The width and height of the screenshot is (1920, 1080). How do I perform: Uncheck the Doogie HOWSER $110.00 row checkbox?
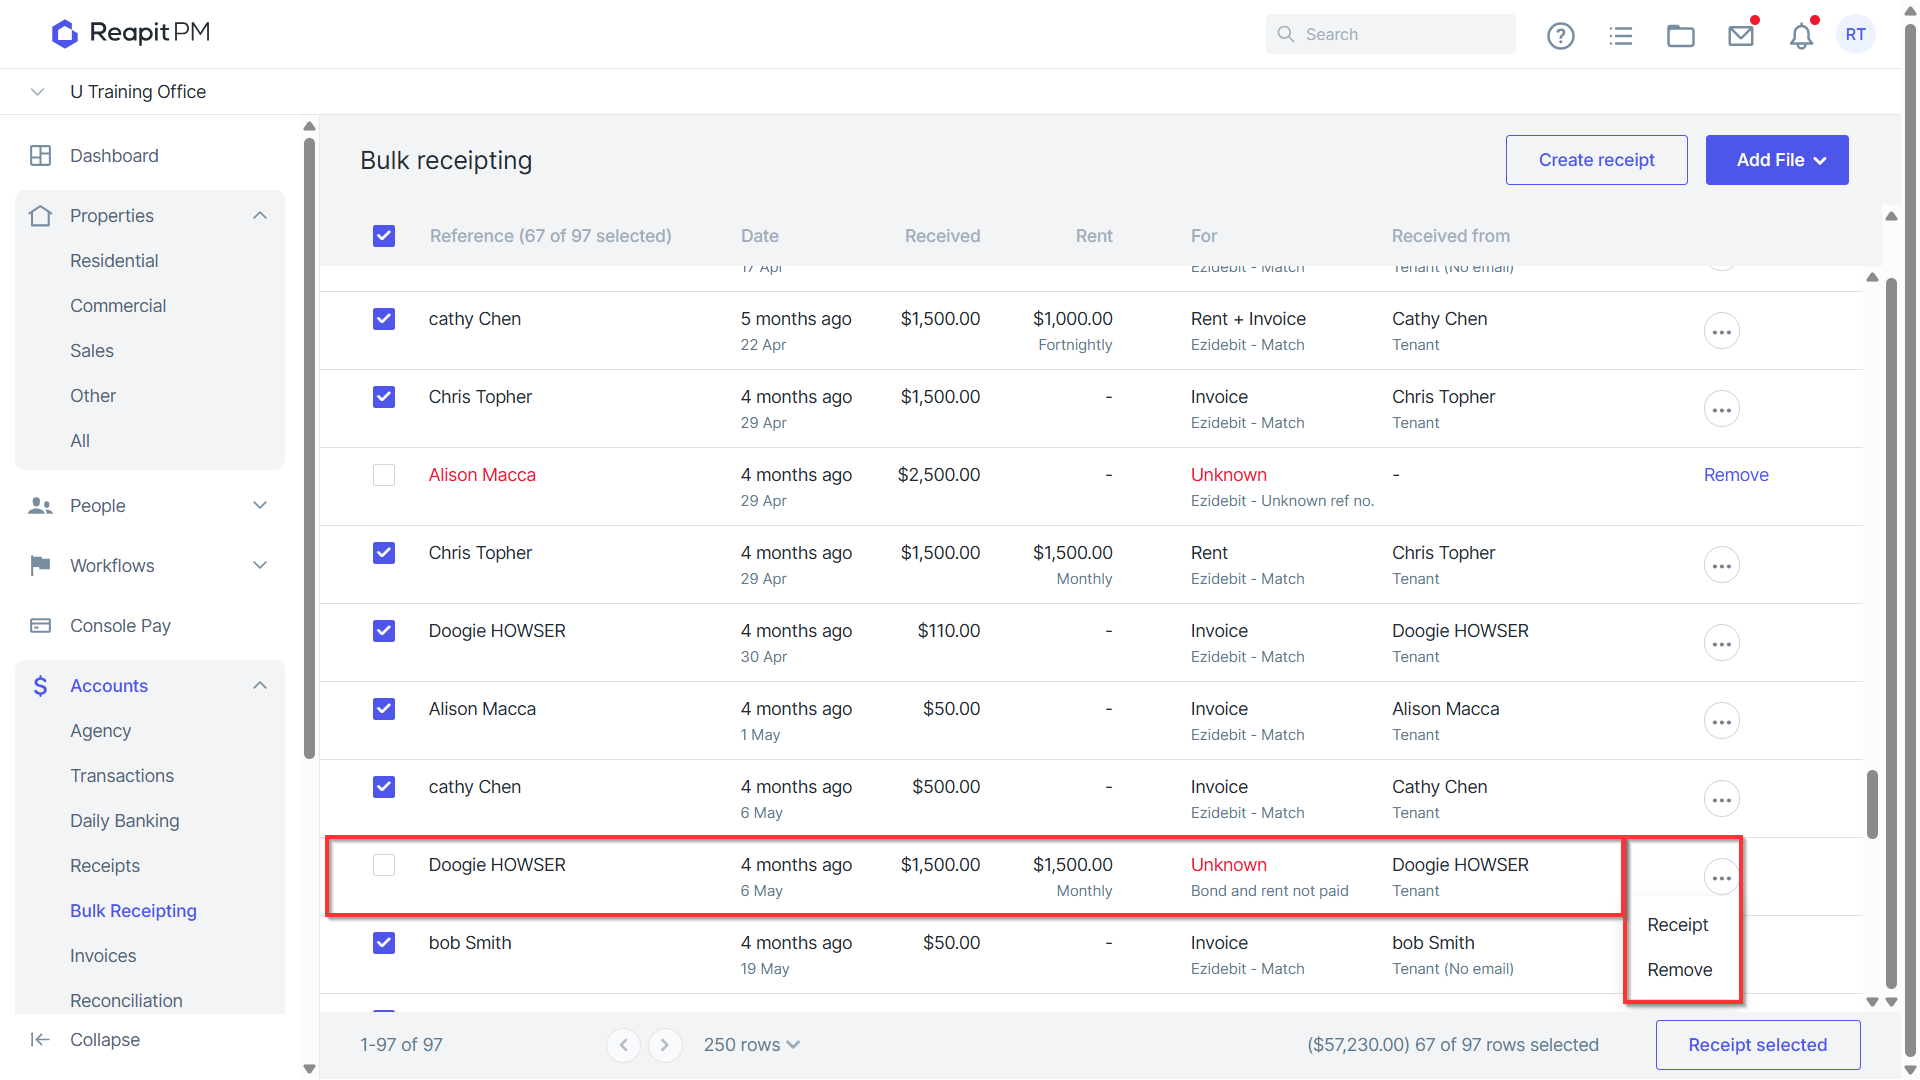384,631
